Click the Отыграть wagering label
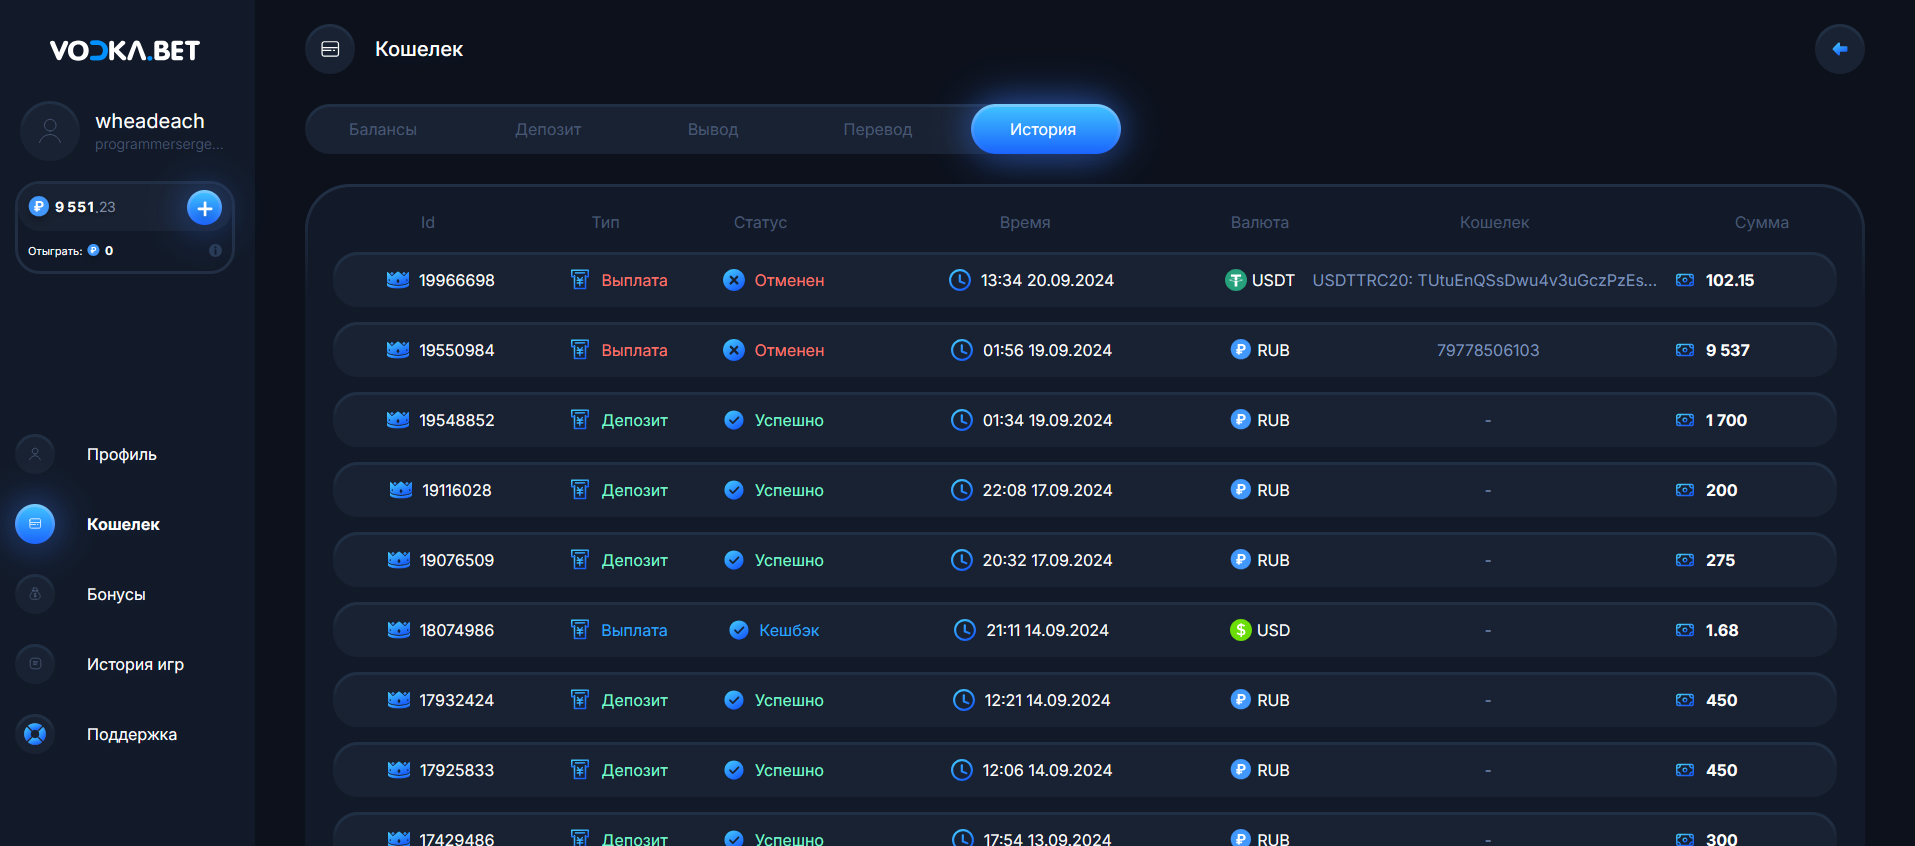Image resolution: width=1915 pixels, height=846 pixels. pyautogui.click(x=55, y=251)
